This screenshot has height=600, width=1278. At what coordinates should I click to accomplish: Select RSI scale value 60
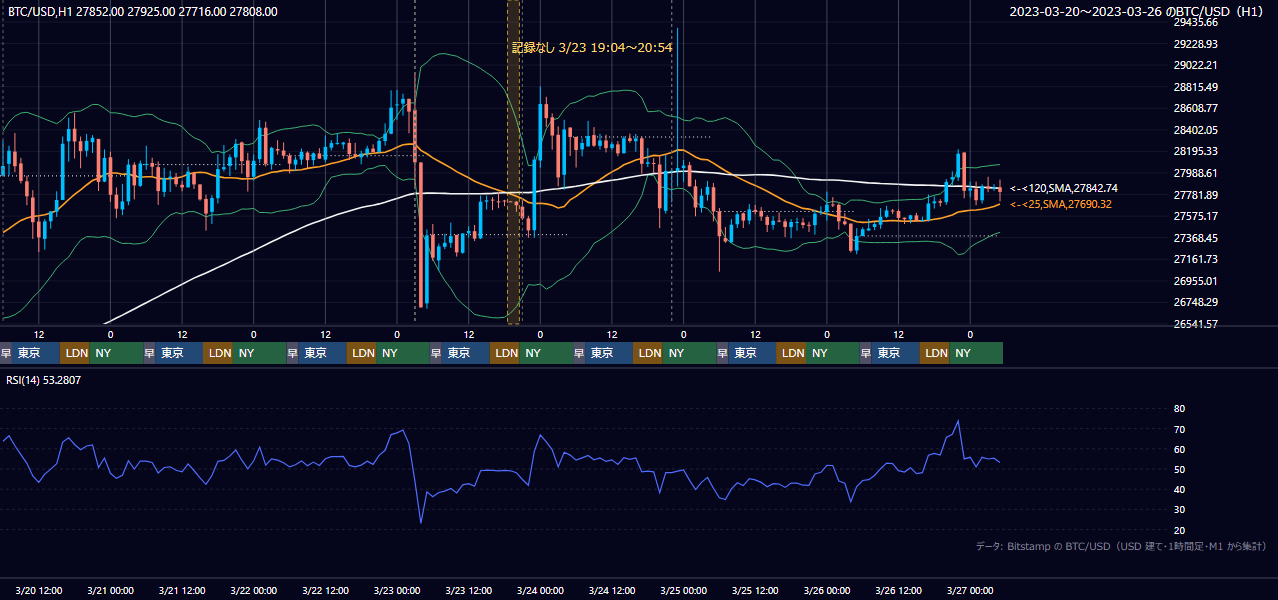click(1179, 449)
